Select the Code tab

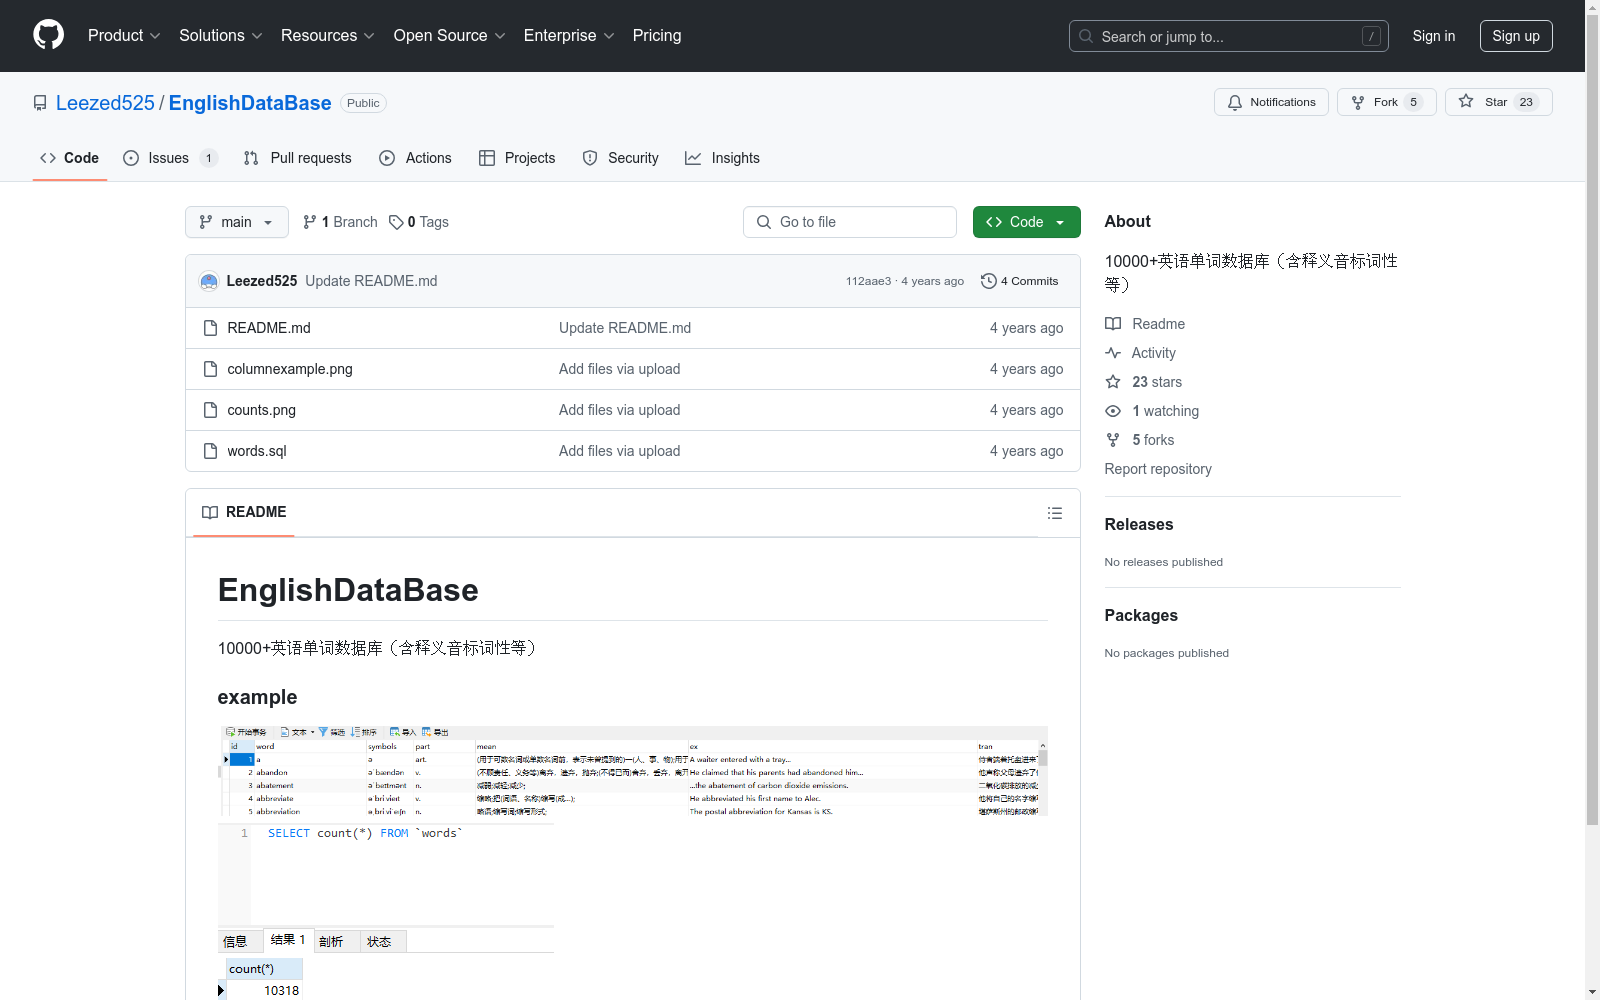click(x=69, y=158)
